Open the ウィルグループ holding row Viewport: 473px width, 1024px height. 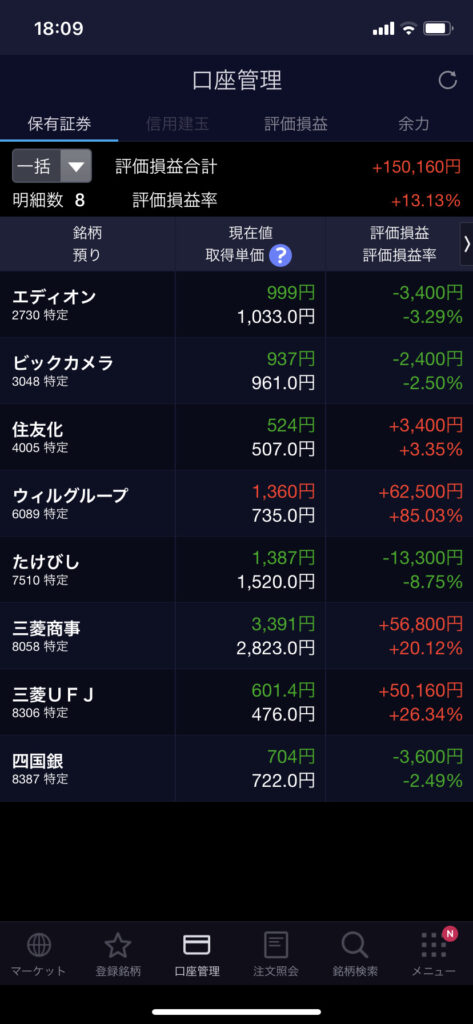[x=236, y=503]
